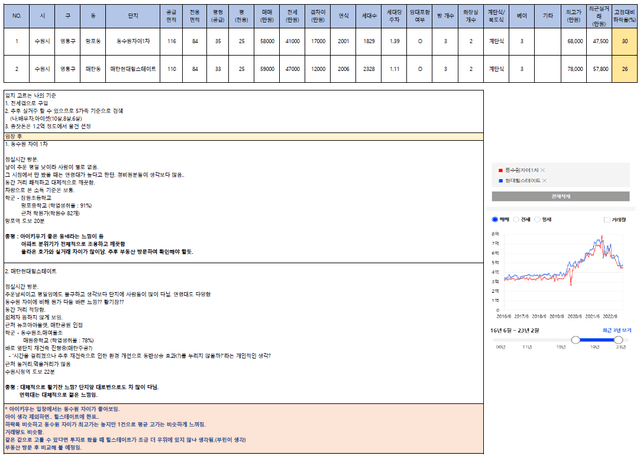Select the 2006 build year cell

343,69
